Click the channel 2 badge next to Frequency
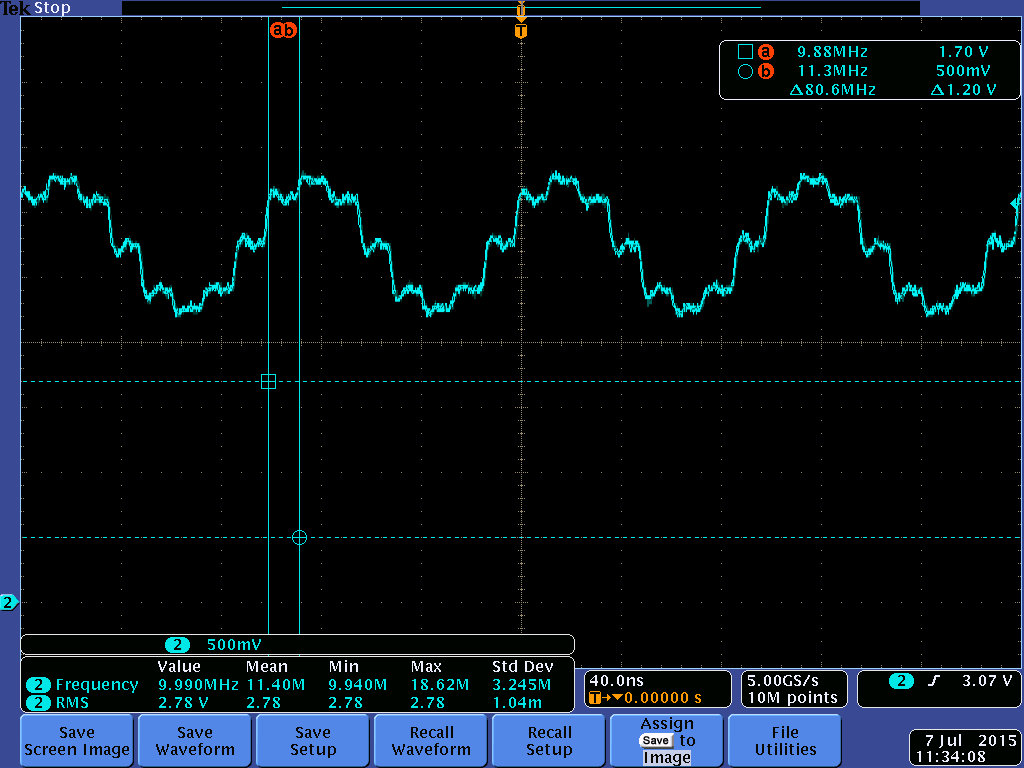Screen dimensions: 1024x768 (x=39, y=684)
